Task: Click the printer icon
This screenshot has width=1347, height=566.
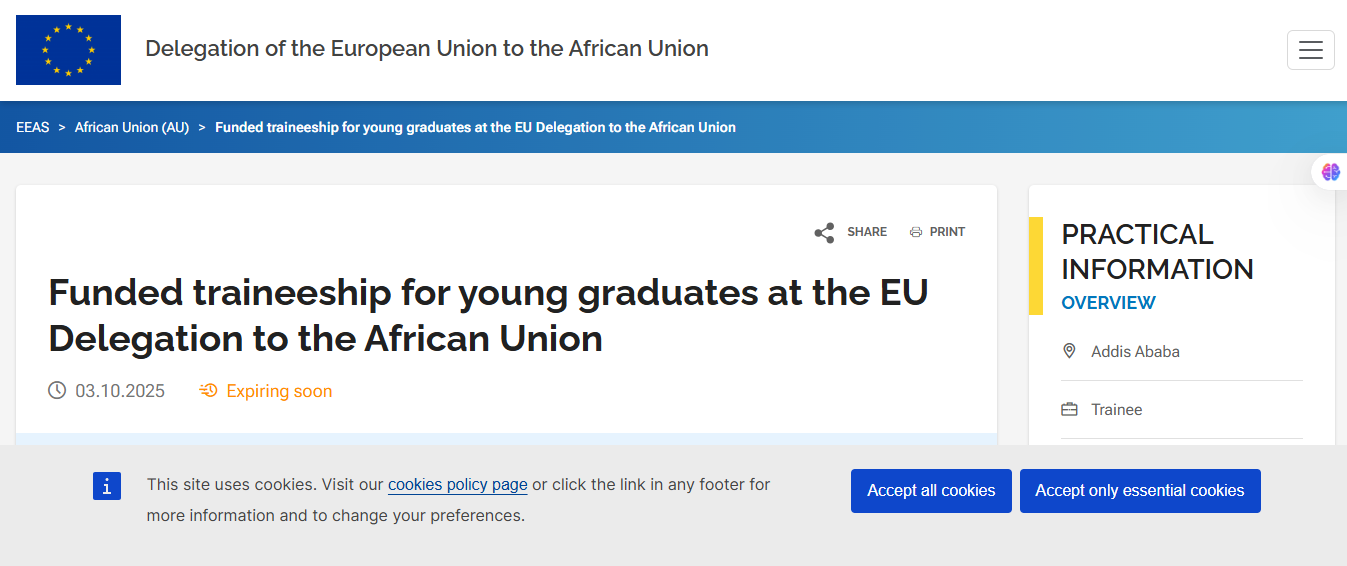Action: (915, 232)
